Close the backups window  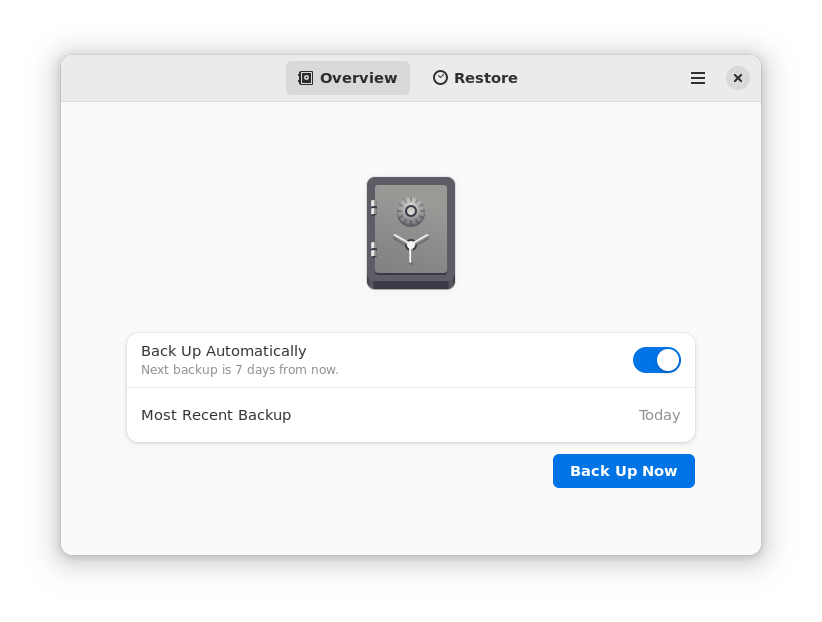click(x=738, y=78)
